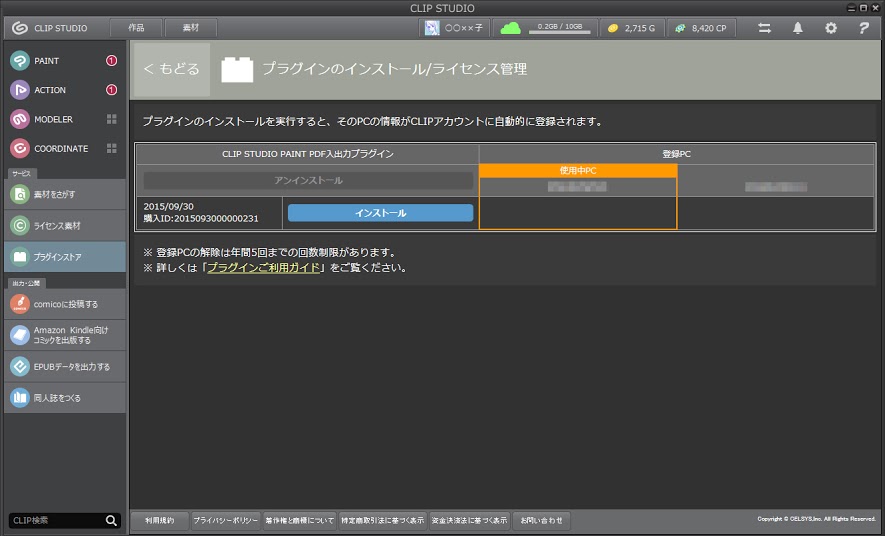Open 資金決済法に基づく表示 in the footer

469,520
